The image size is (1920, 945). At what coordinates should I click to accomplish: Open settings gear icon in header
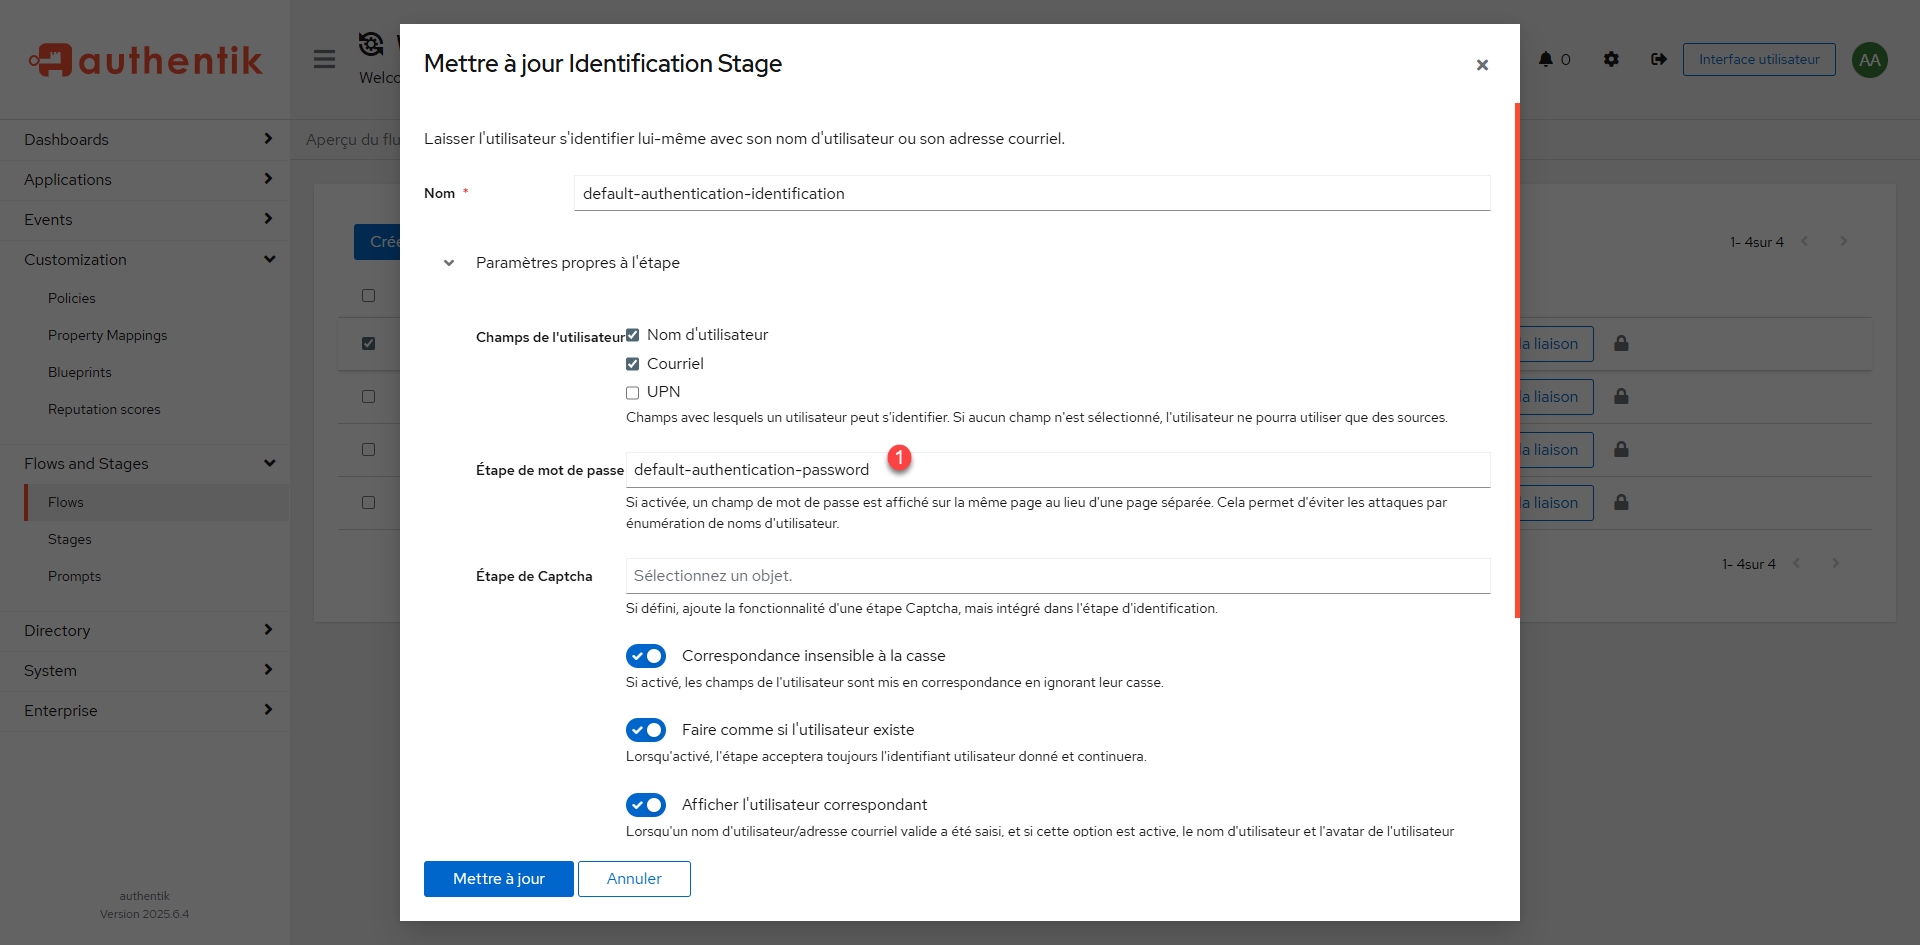[x=1611, y=59]
